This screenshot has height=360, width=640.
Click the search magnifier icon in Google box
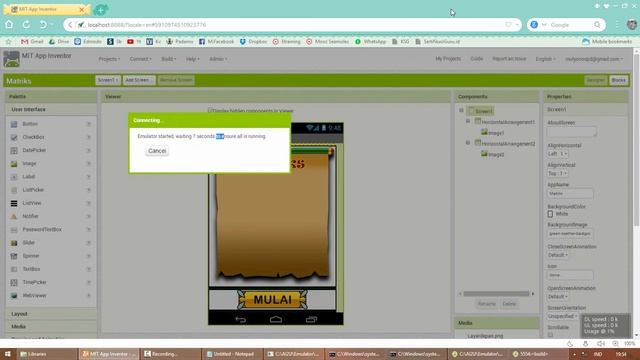597,25
